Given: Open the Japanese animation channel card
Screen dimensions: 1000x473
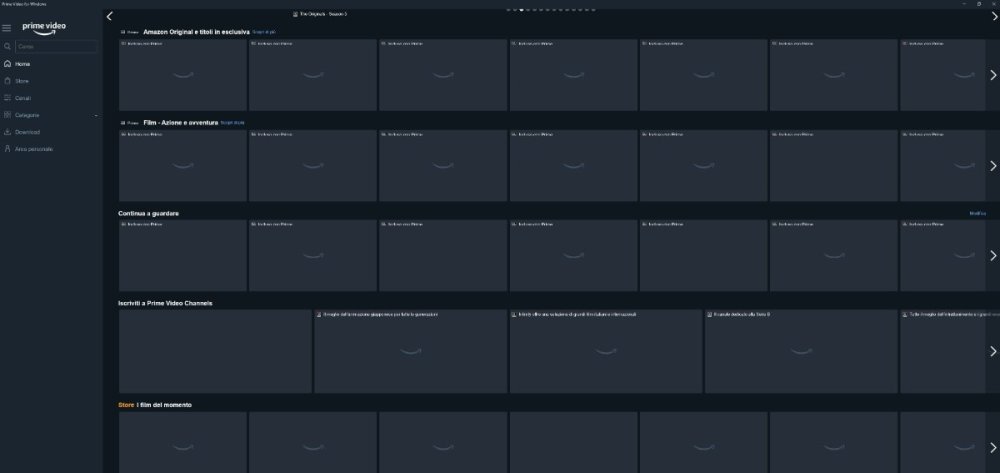Looking at the screenshot, I should click(x=411, y=351).
